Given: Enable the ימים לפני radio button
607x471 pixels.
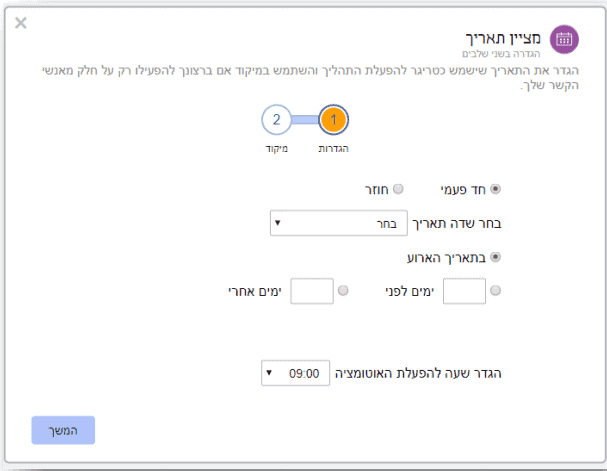Looking at the screenshot, I should point(496,291).
